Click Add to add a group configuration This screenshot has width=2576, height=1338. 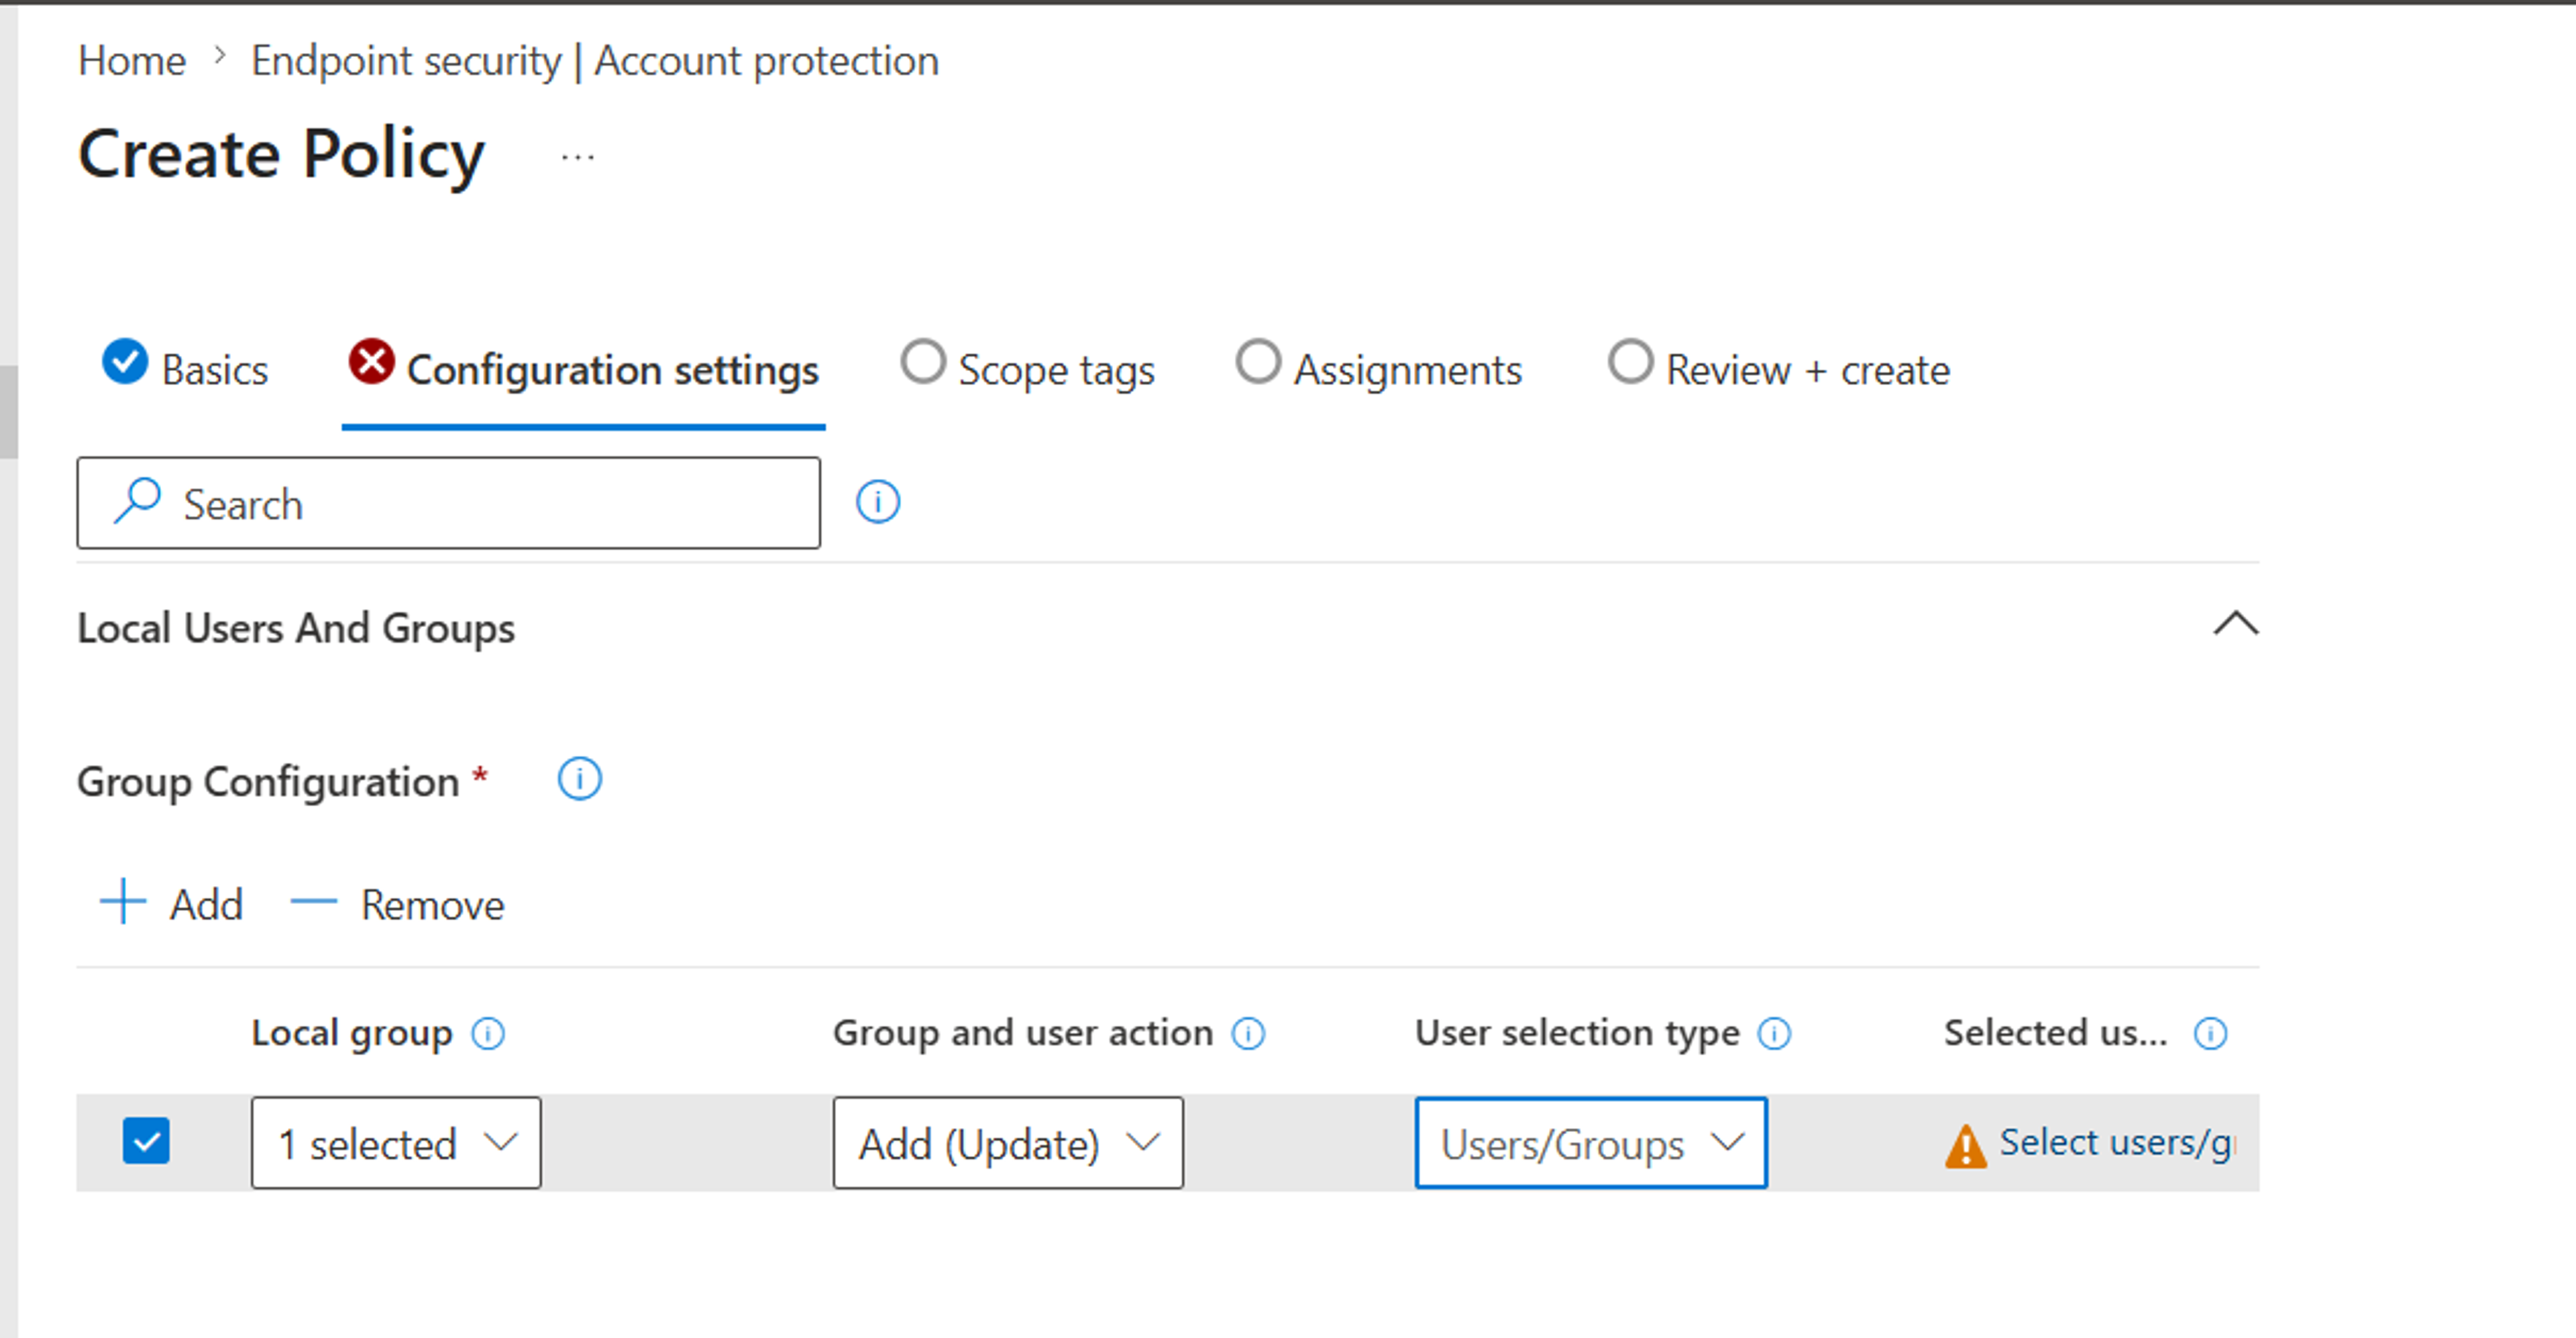tap(172, 904)
